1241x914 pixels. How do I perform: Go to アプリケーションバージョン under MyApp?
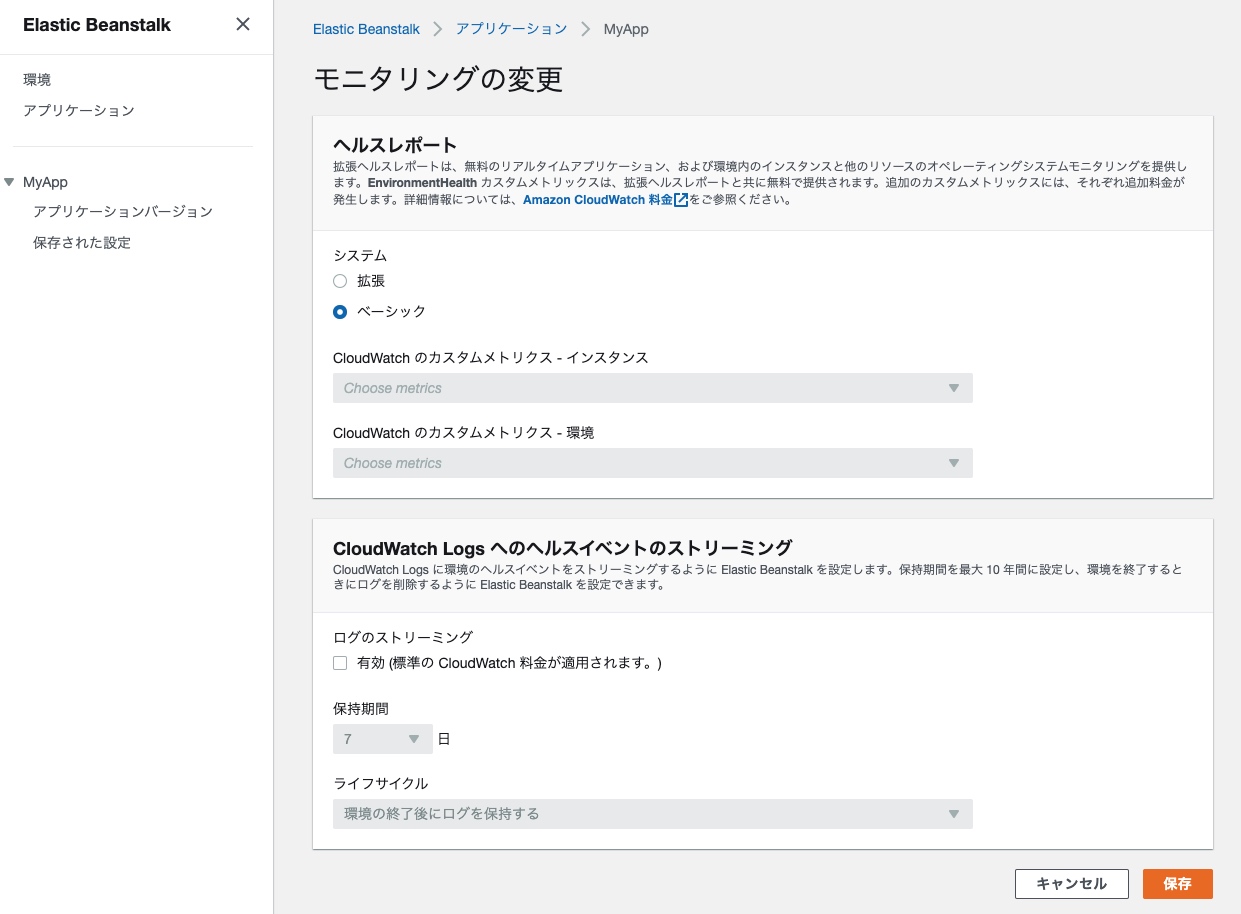point(122,212)
